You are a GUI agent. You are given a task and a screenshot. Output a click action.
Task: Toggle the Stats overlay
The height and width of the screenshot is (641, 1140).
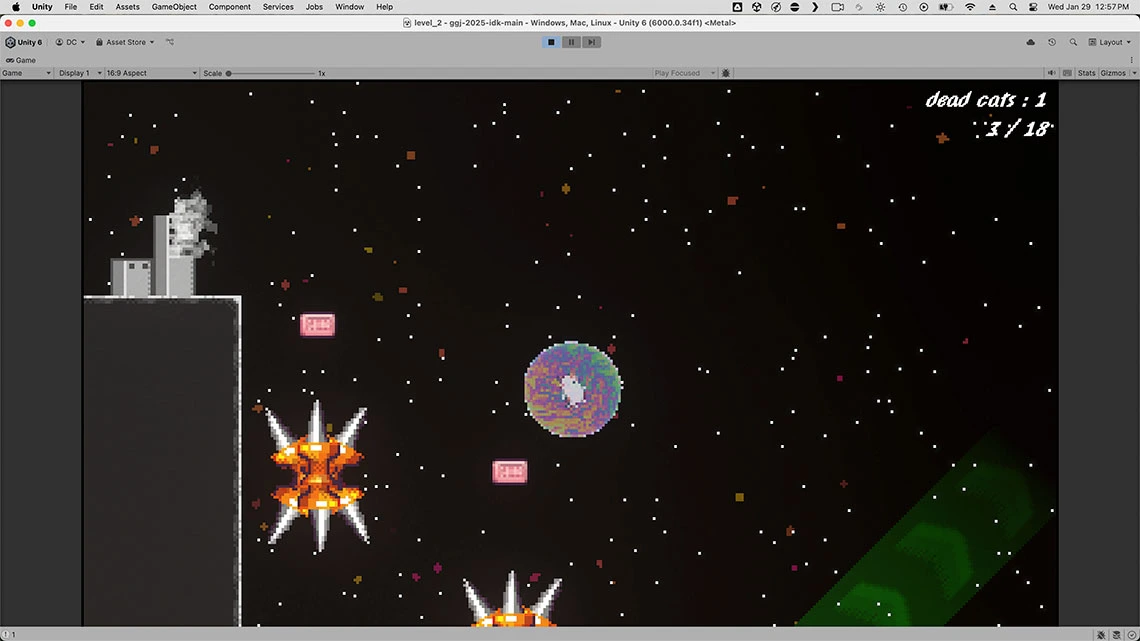[x=1086, y=73]
